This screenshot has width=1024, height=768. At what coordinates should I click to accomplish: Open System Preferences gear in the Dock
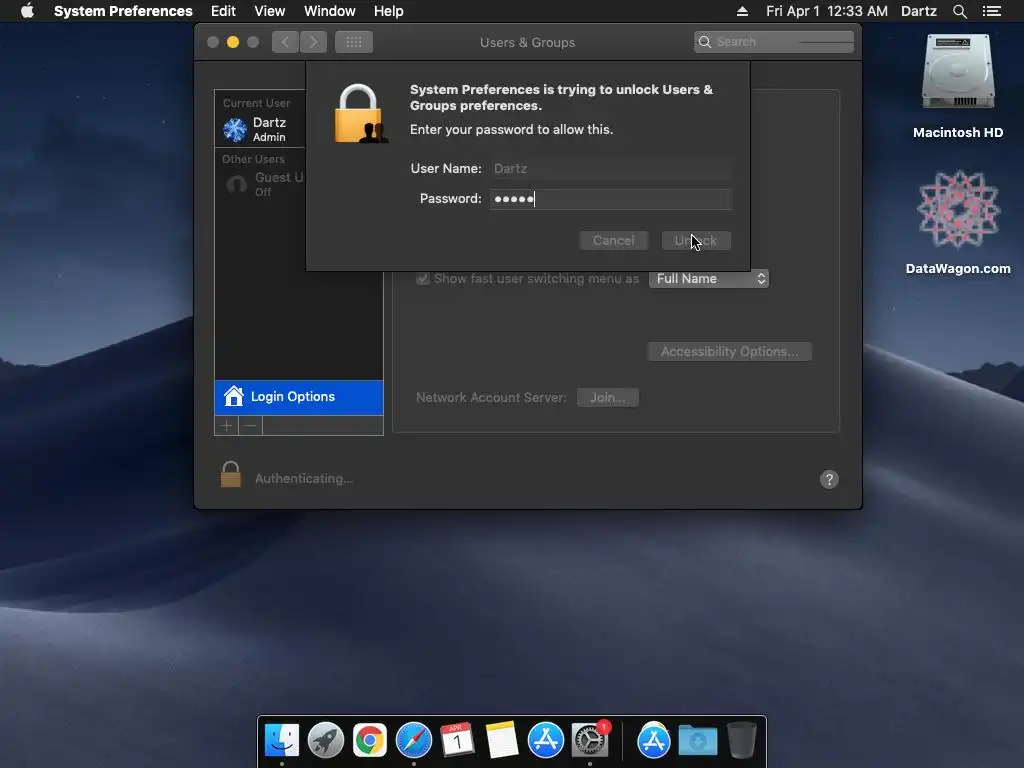point(590,740)
